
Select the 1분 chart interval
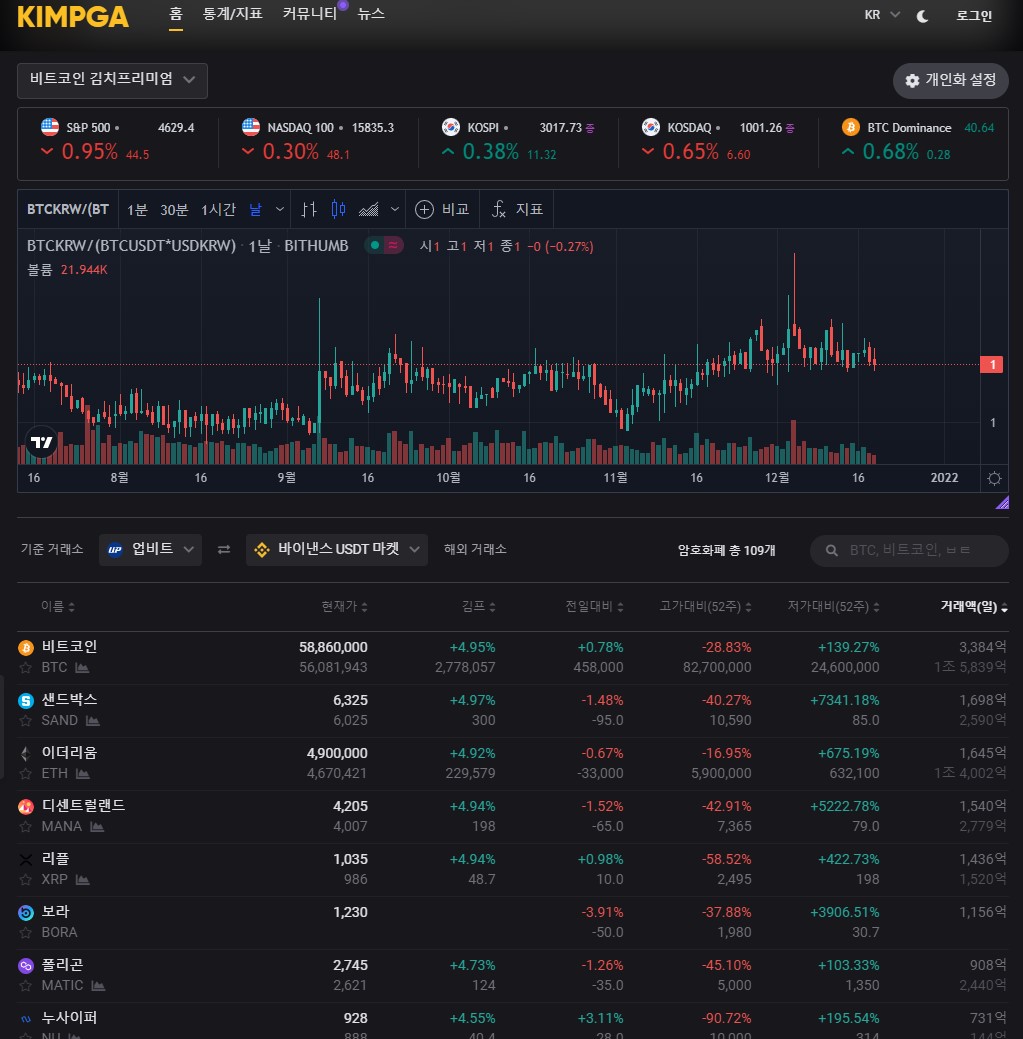pyautogui.click(x=137, y=210)
